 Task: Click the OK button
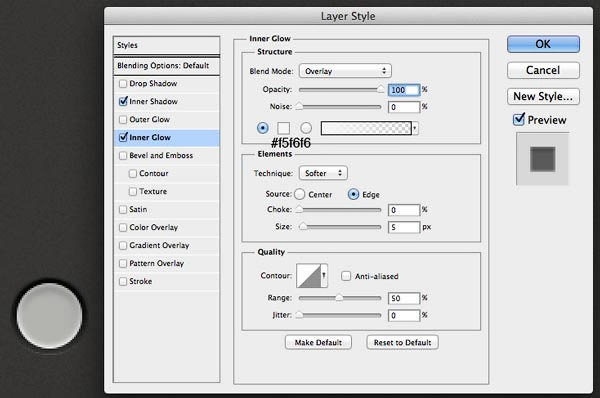click(x=543, y=44)
